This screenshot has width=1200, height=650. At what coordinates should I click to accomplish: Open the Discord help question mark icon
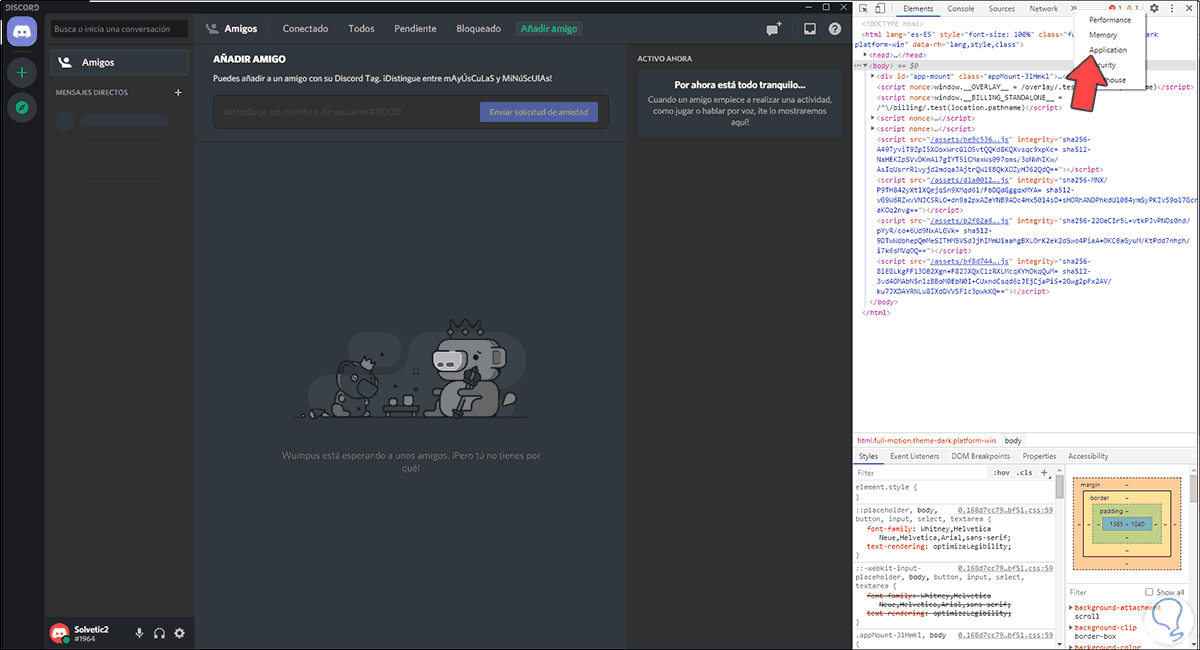(834, 29)
